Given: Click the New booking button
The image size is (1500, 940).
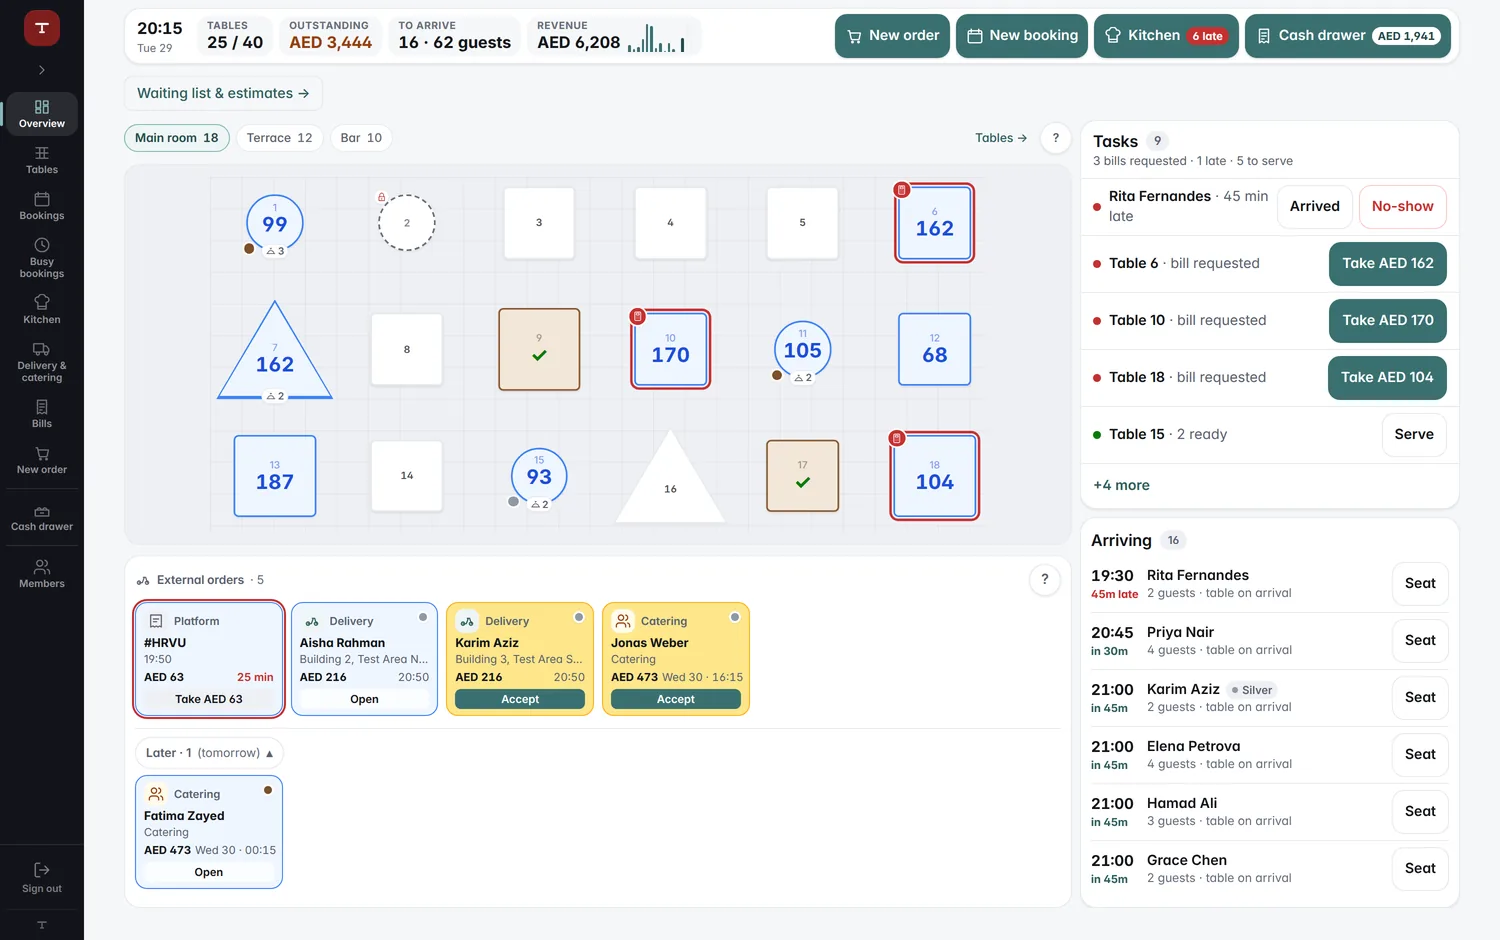Looking at the screenshot, I should pos(1022,36).
